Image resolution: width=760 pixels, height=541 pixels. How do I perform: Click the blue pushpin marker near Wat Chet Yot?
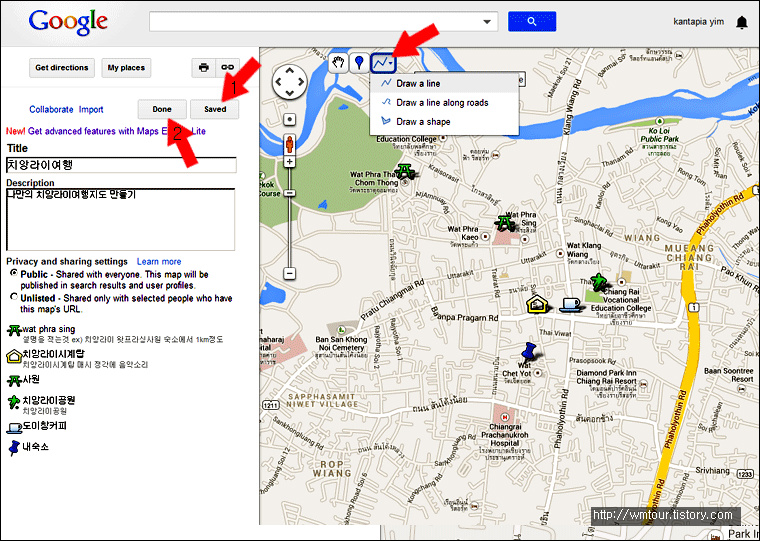point(528,352)
